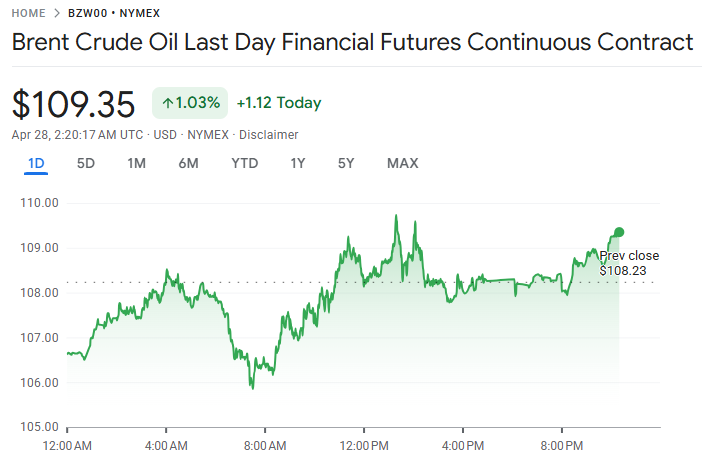Click the green current-price dot on the chart
Screen dimensions: 702x457
619,232
